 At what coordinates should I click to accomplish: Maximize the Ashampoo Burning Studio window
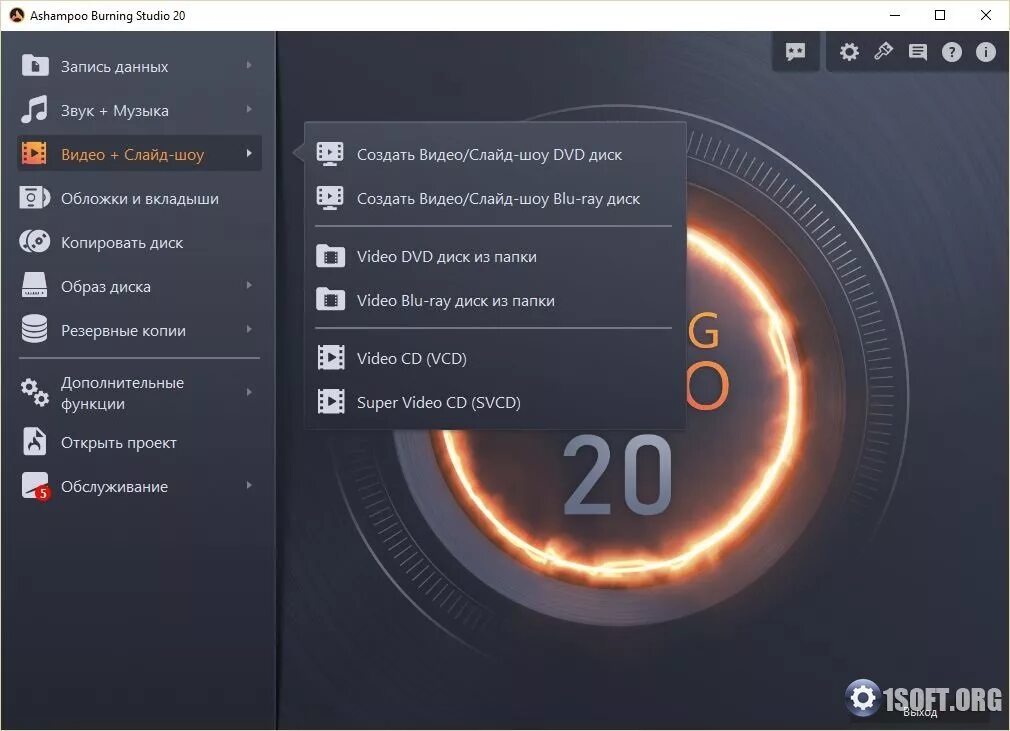pyautogui.click(x=940, y=15)
